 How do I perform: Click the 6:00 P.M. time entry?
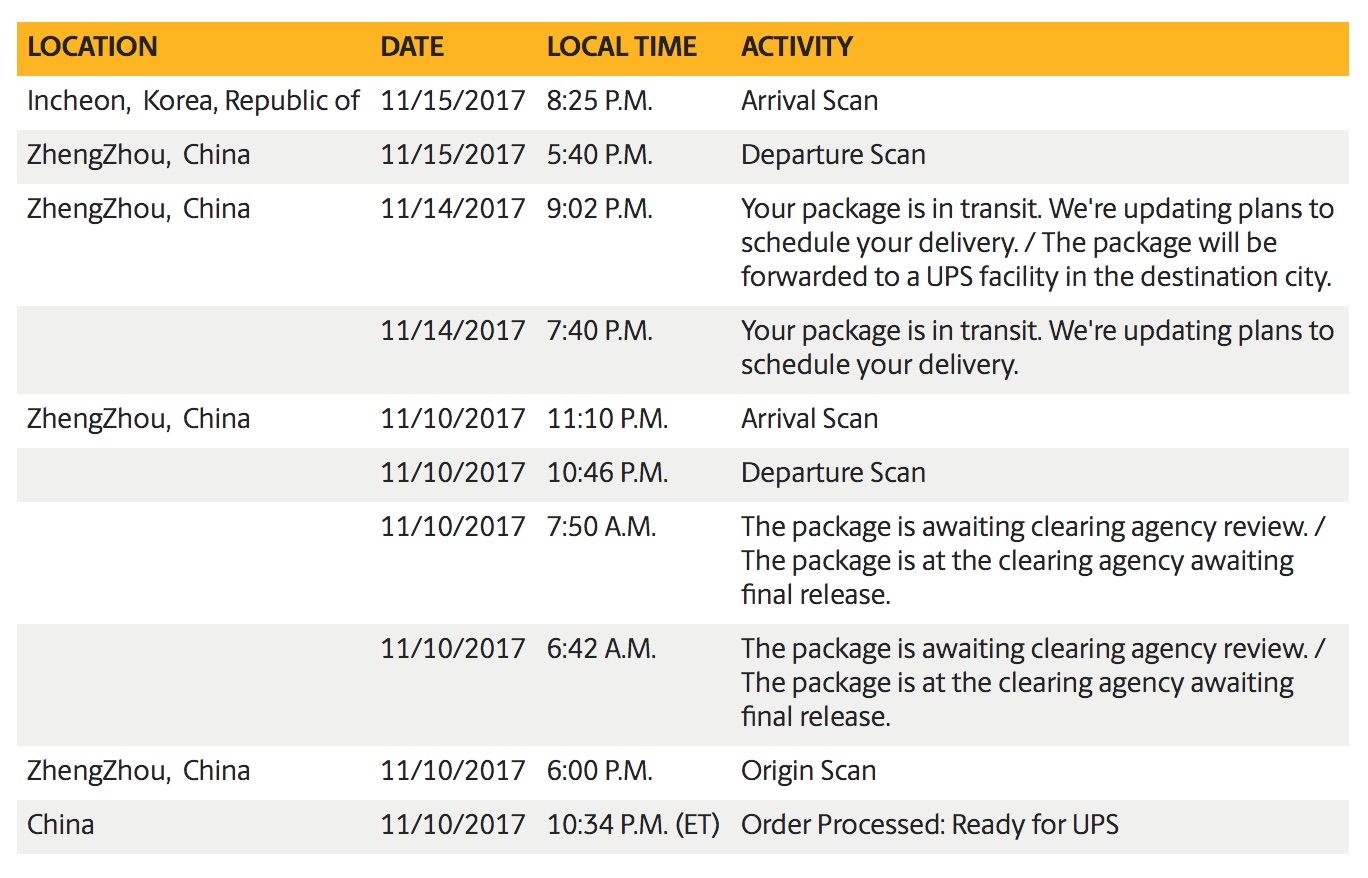point(599,771)
